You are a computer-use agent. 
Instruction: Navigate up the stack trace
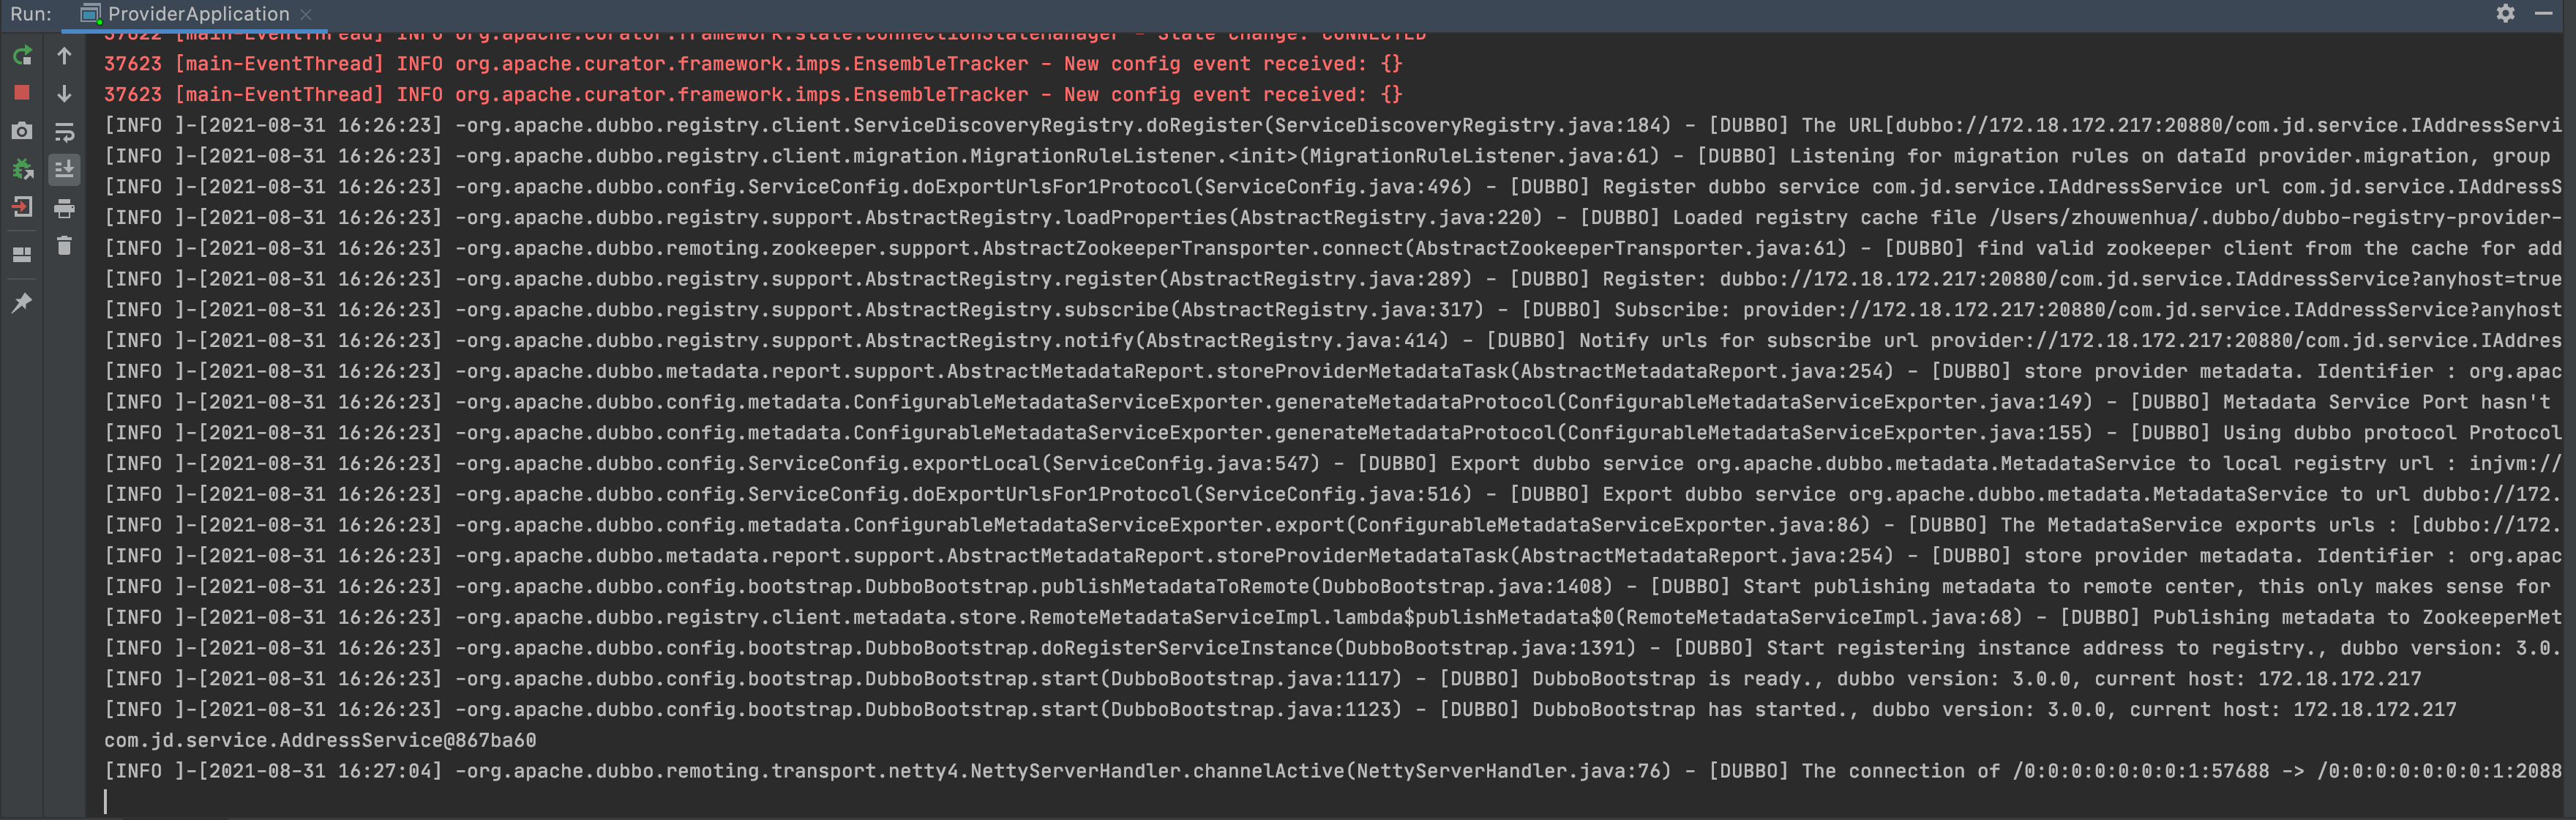pos(64,56)
